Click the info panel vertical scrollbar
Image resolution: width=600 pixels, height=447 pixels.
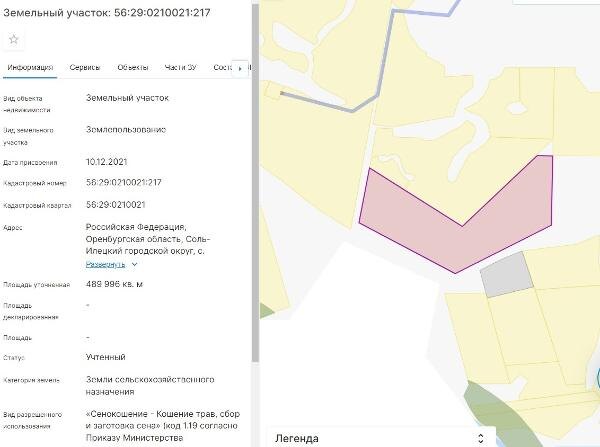tap(256, 184)
